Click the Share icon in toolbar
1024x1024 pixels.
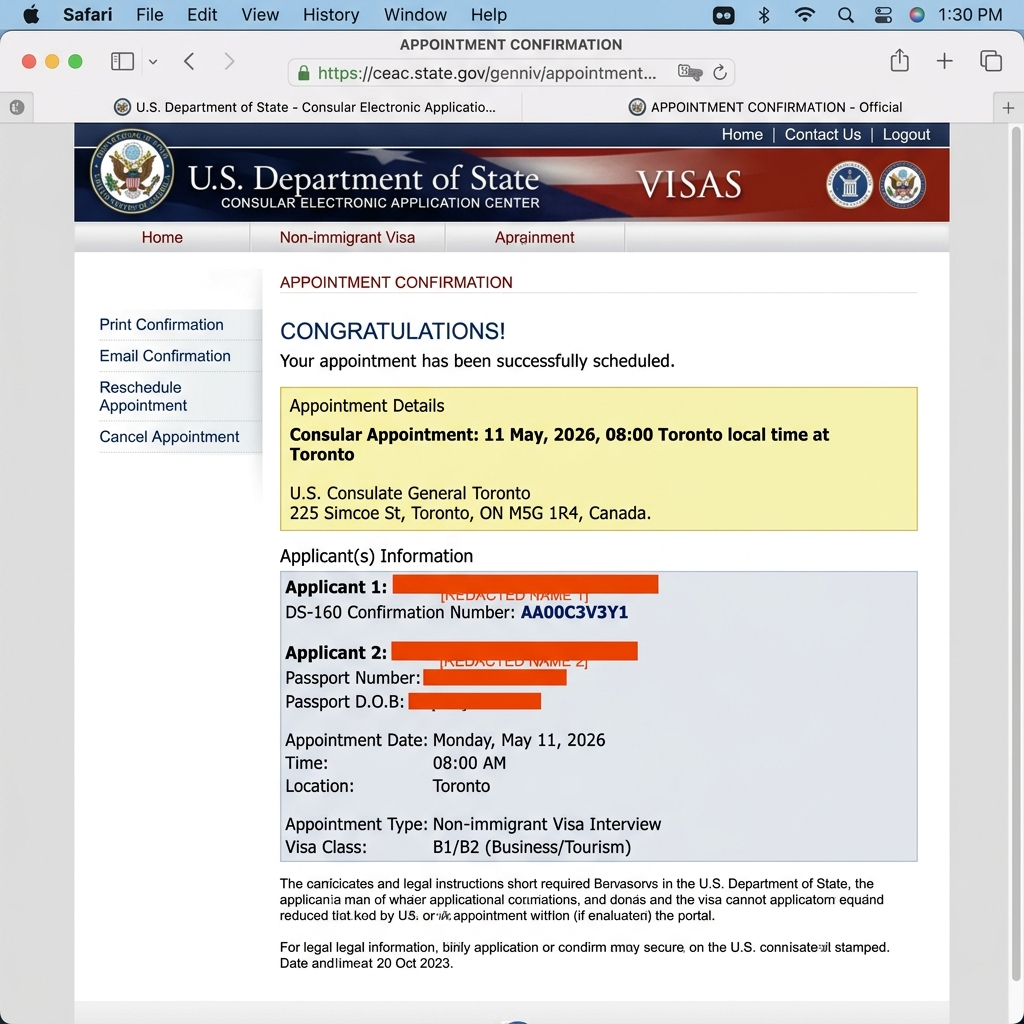[x=899, y=60]
